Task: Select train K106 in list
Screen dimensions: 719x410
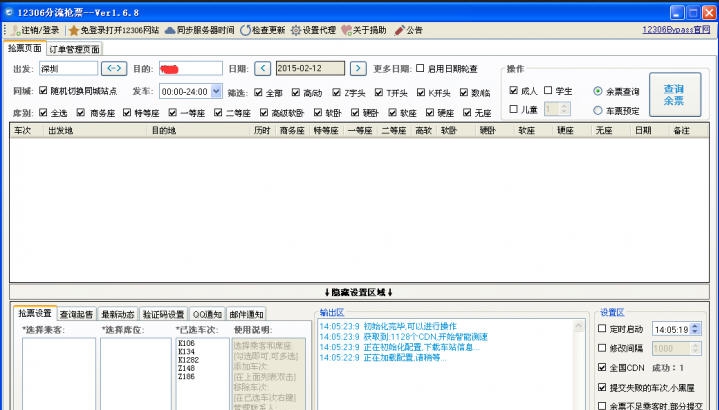Action: click(187, 343)
